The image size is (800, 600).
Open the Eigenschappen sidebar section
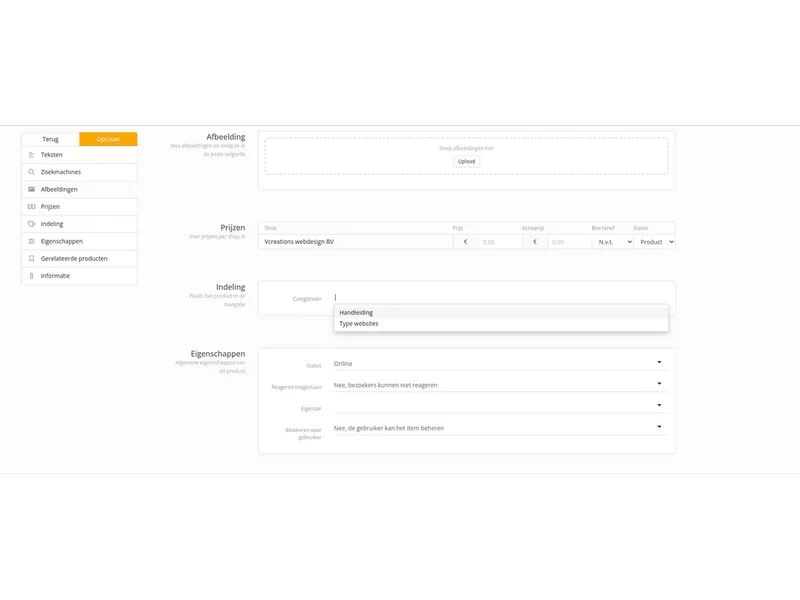[80, 241]
